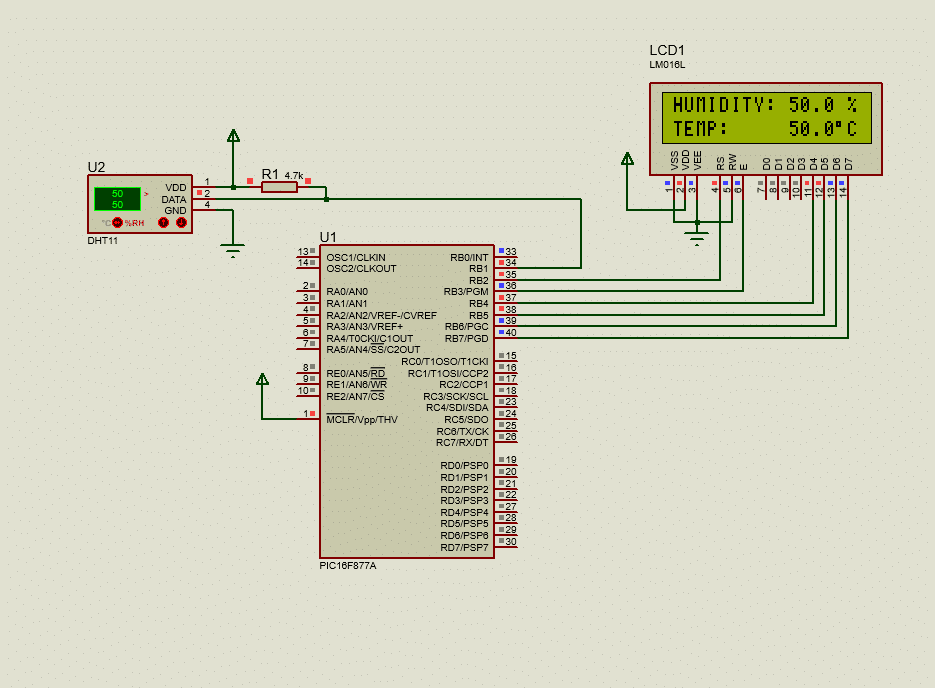Image resolution: width=935 pixels, height=688 pixels.
Task: Click the LCD D4 pin label
Action: tap(813, 164)
